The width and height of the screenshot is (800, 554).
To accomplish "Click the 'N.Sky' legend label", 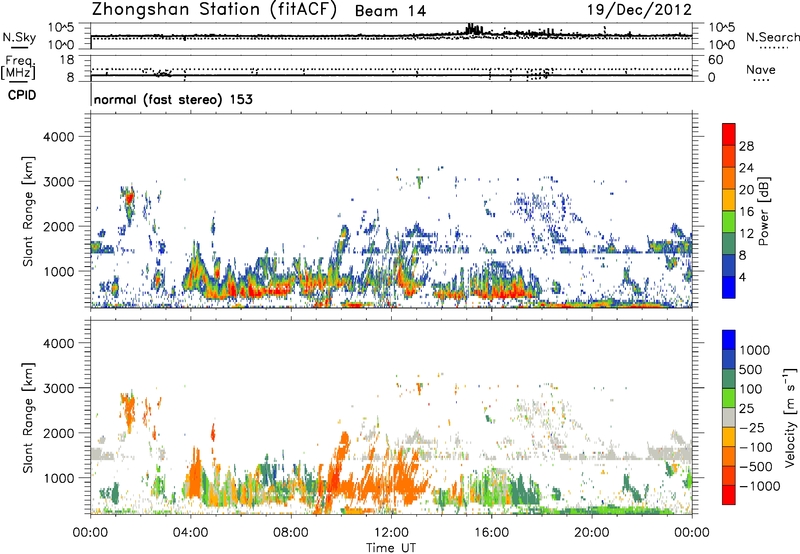I will coord(19,37).
